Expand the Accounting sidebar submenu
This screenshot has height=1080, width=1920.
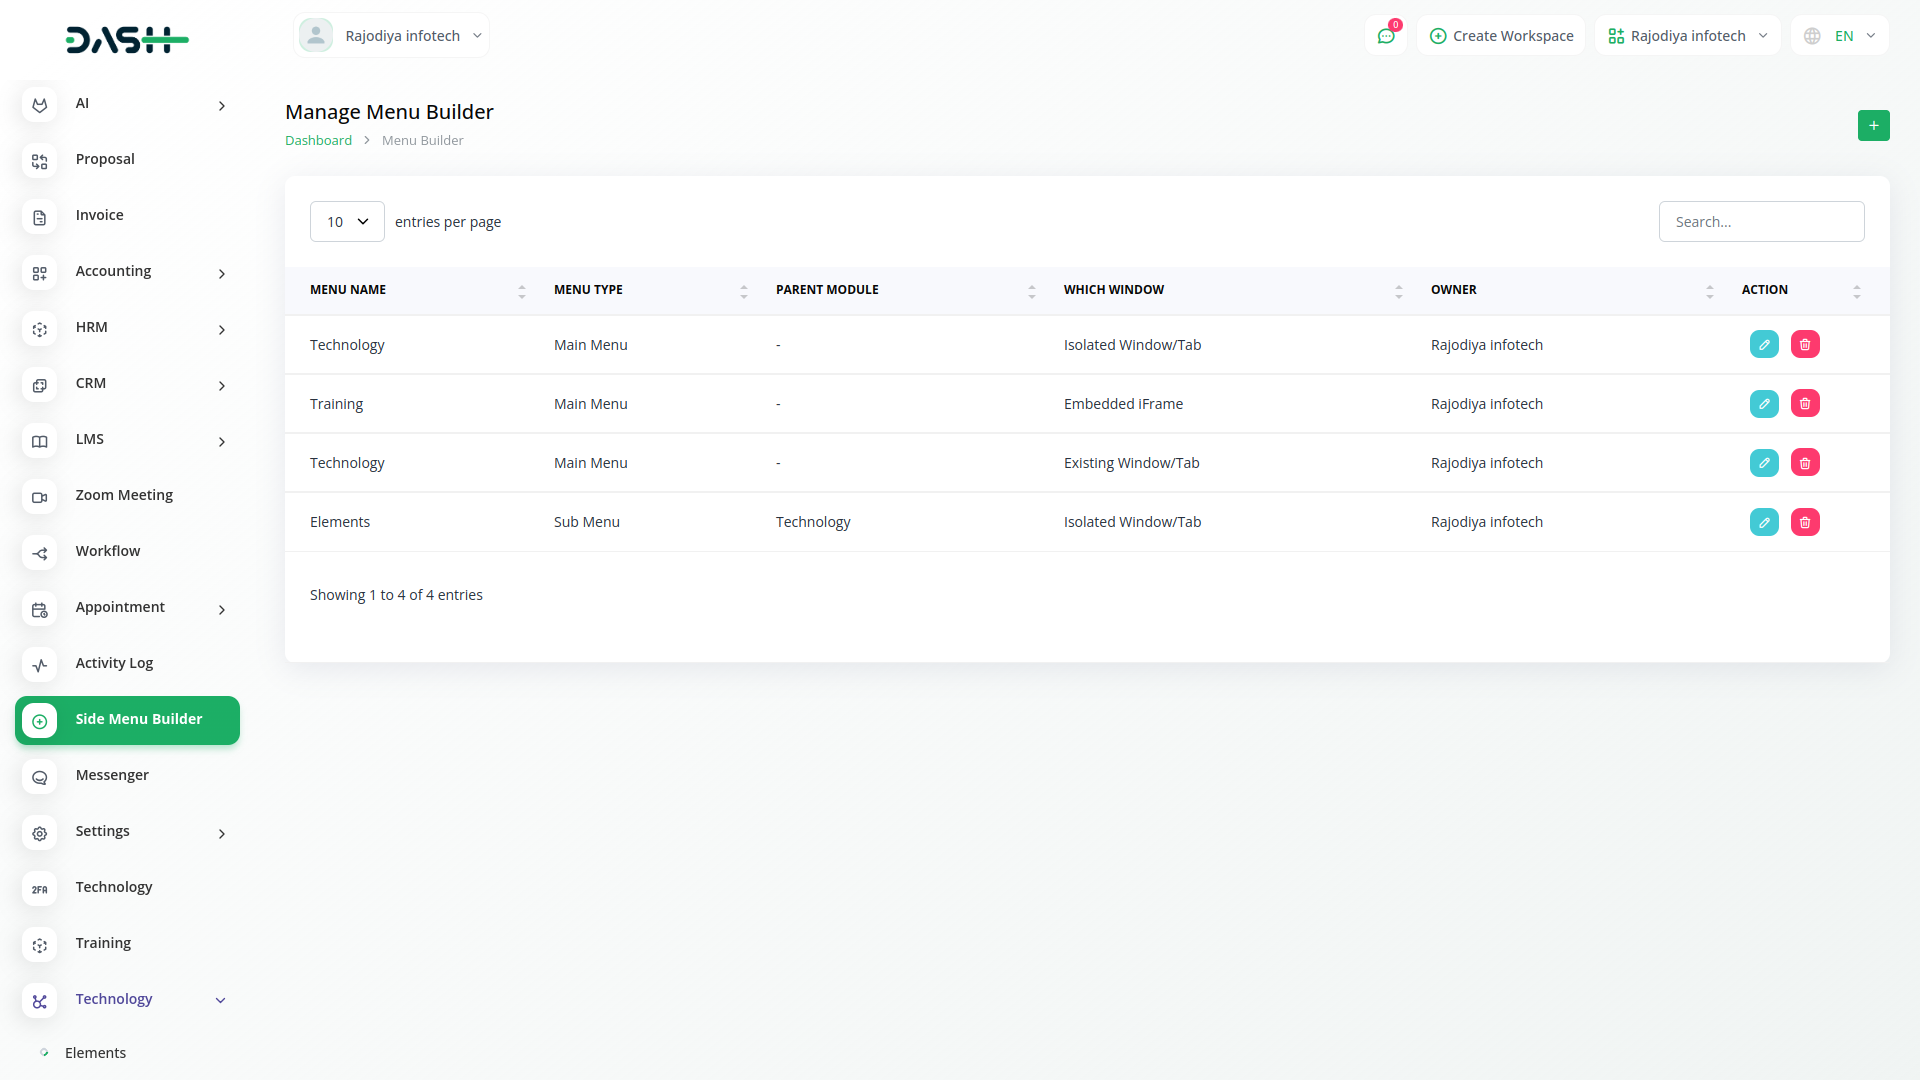coord(221,273)
